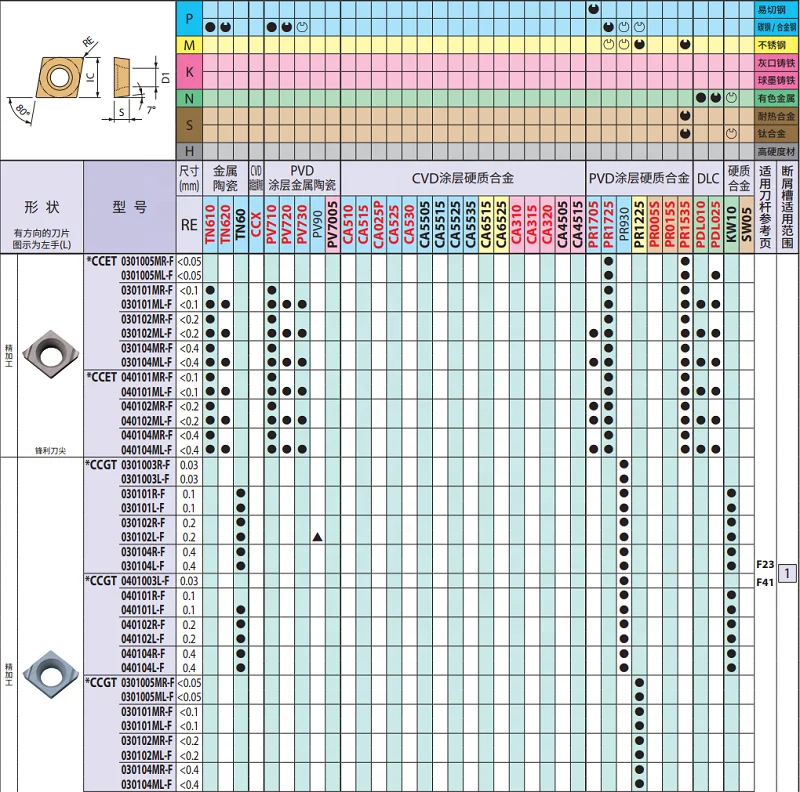
Task: Click the CA025P grade header
Action: tap(379, 225)
